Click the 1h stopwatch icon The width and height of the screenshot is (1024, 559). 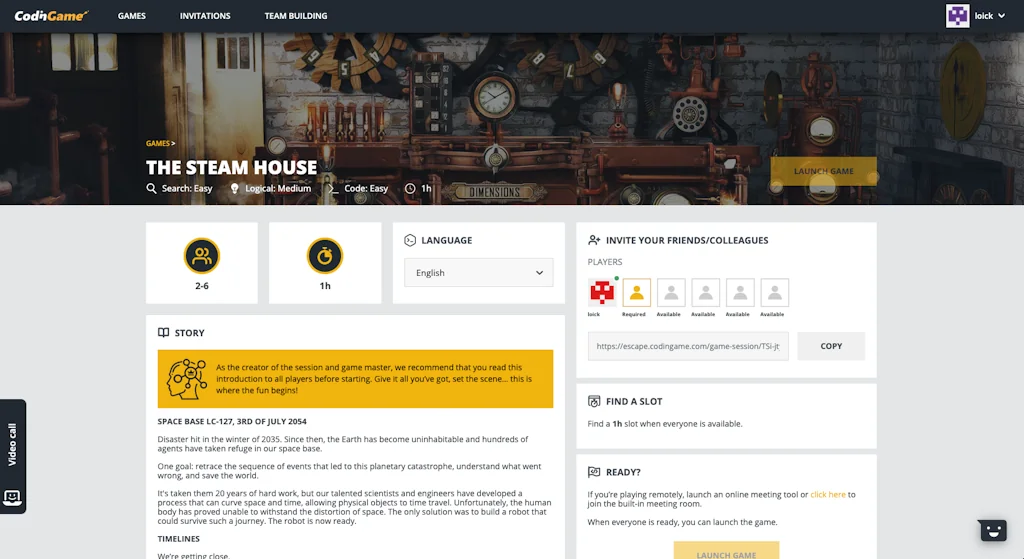325,256
